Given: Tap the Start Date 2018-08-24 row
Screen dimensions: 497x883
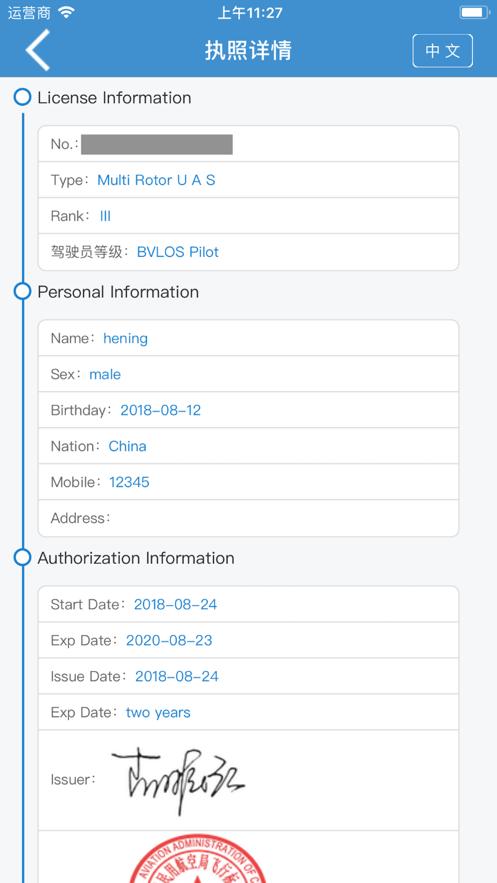Looking at the screenshot, I should point(248,604).
